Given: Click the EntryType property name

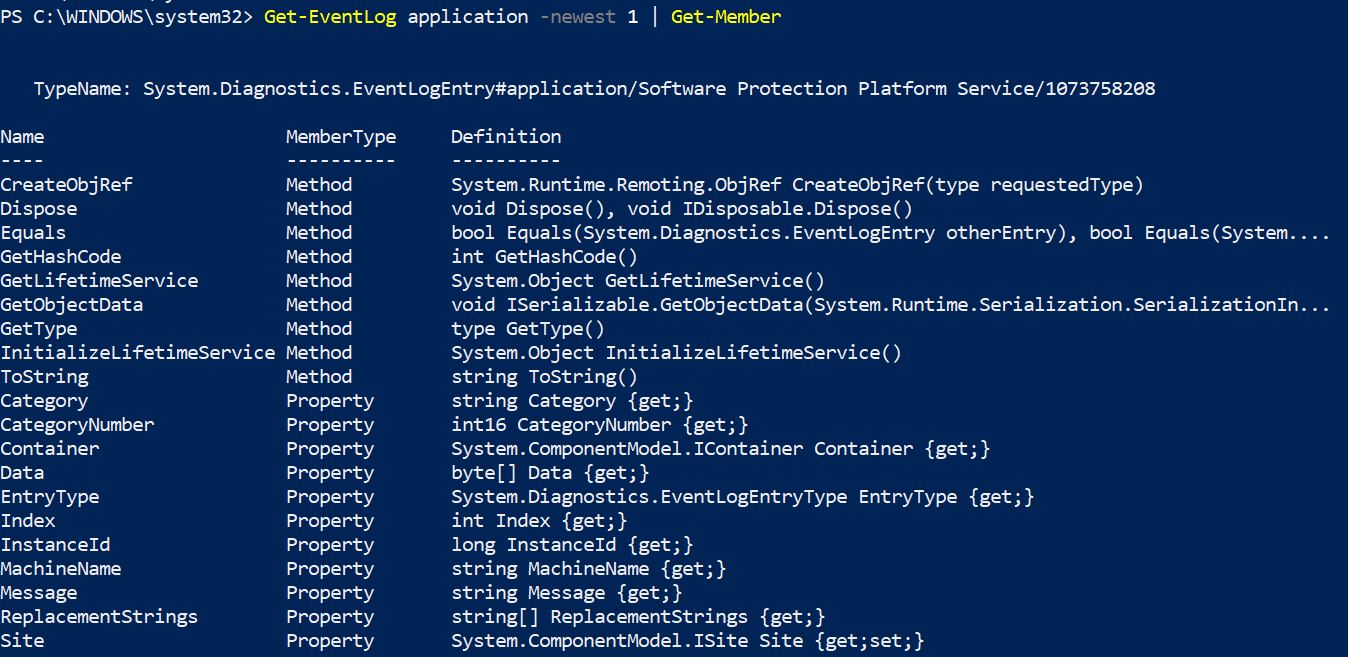Looking at the screenshot, I should (50, 497).
